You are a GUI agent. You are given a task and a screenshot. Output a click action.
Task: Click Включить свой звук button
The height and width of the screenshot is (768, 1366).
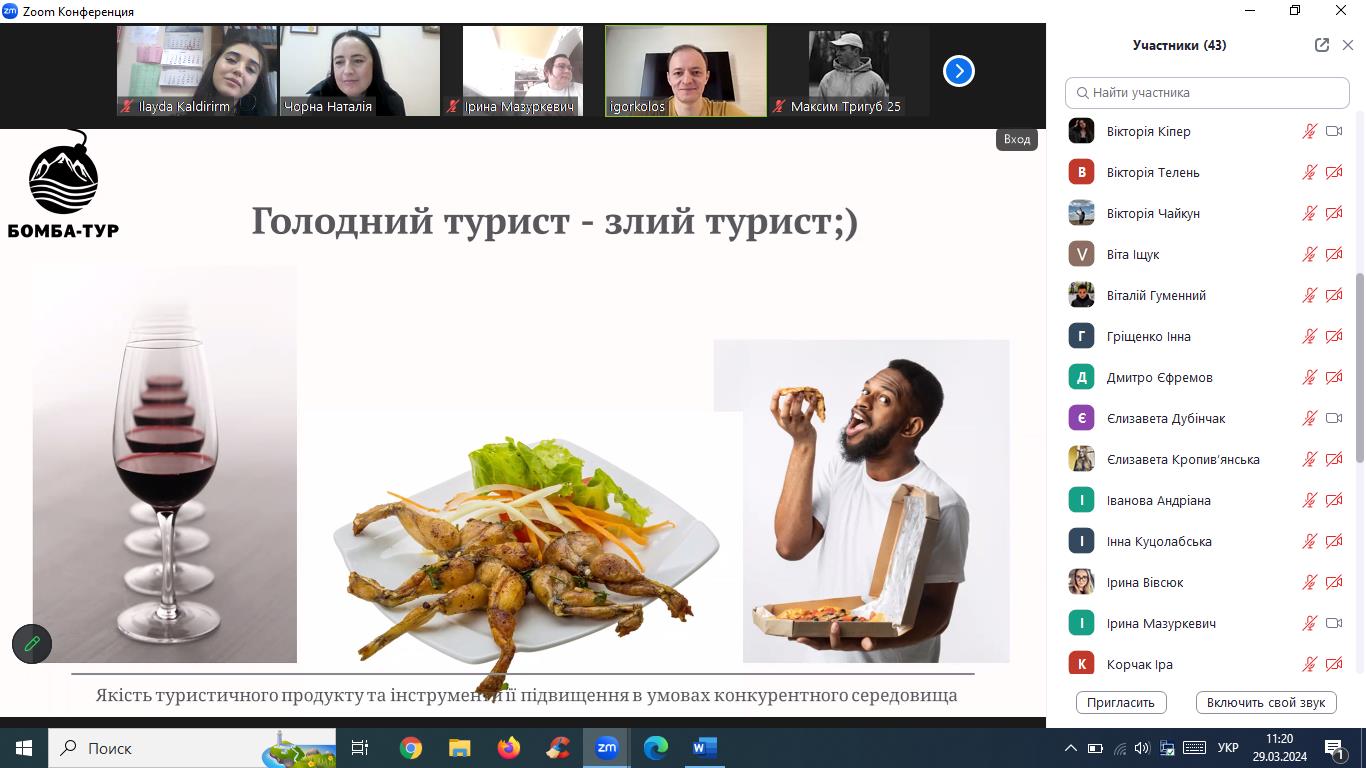(x=1265, y=702)
